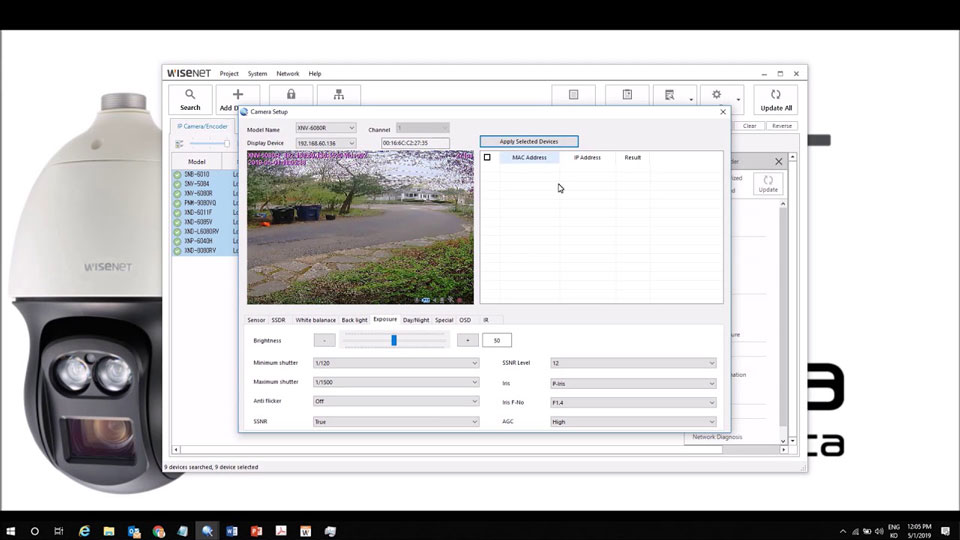The height and width of the screenshot is (540, 960).
Task: Expand the AGC dropdown set to High
Action: 633,422
